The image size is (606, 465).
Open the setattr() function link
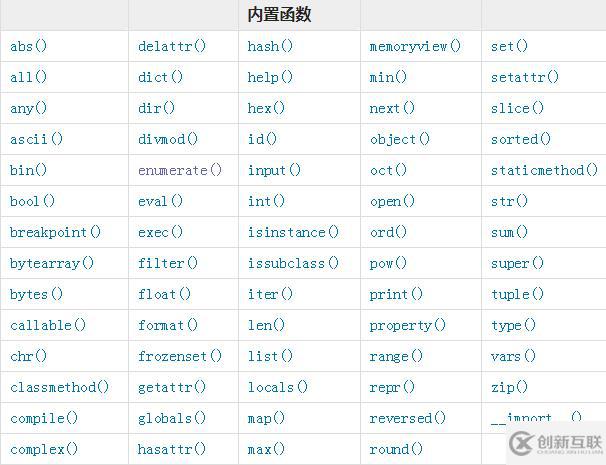525,77
